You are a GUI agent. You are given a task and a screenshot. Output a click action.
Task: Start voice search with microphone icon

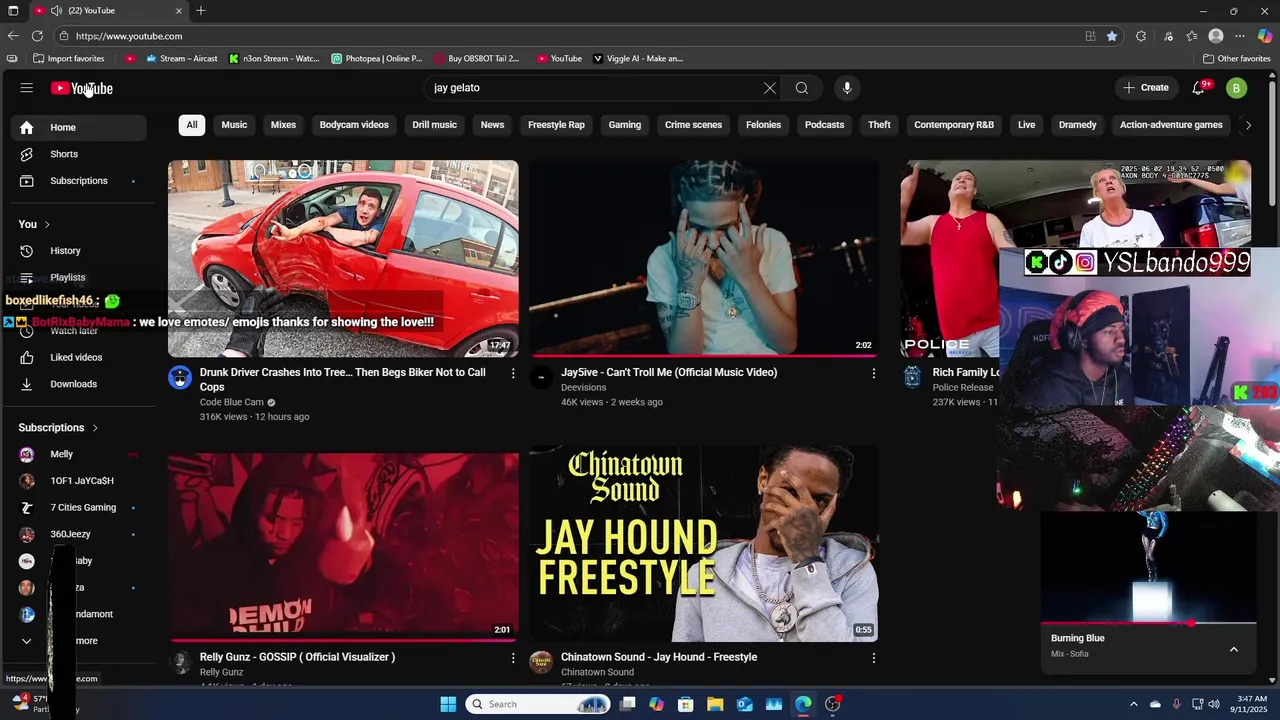click(847, 88)
